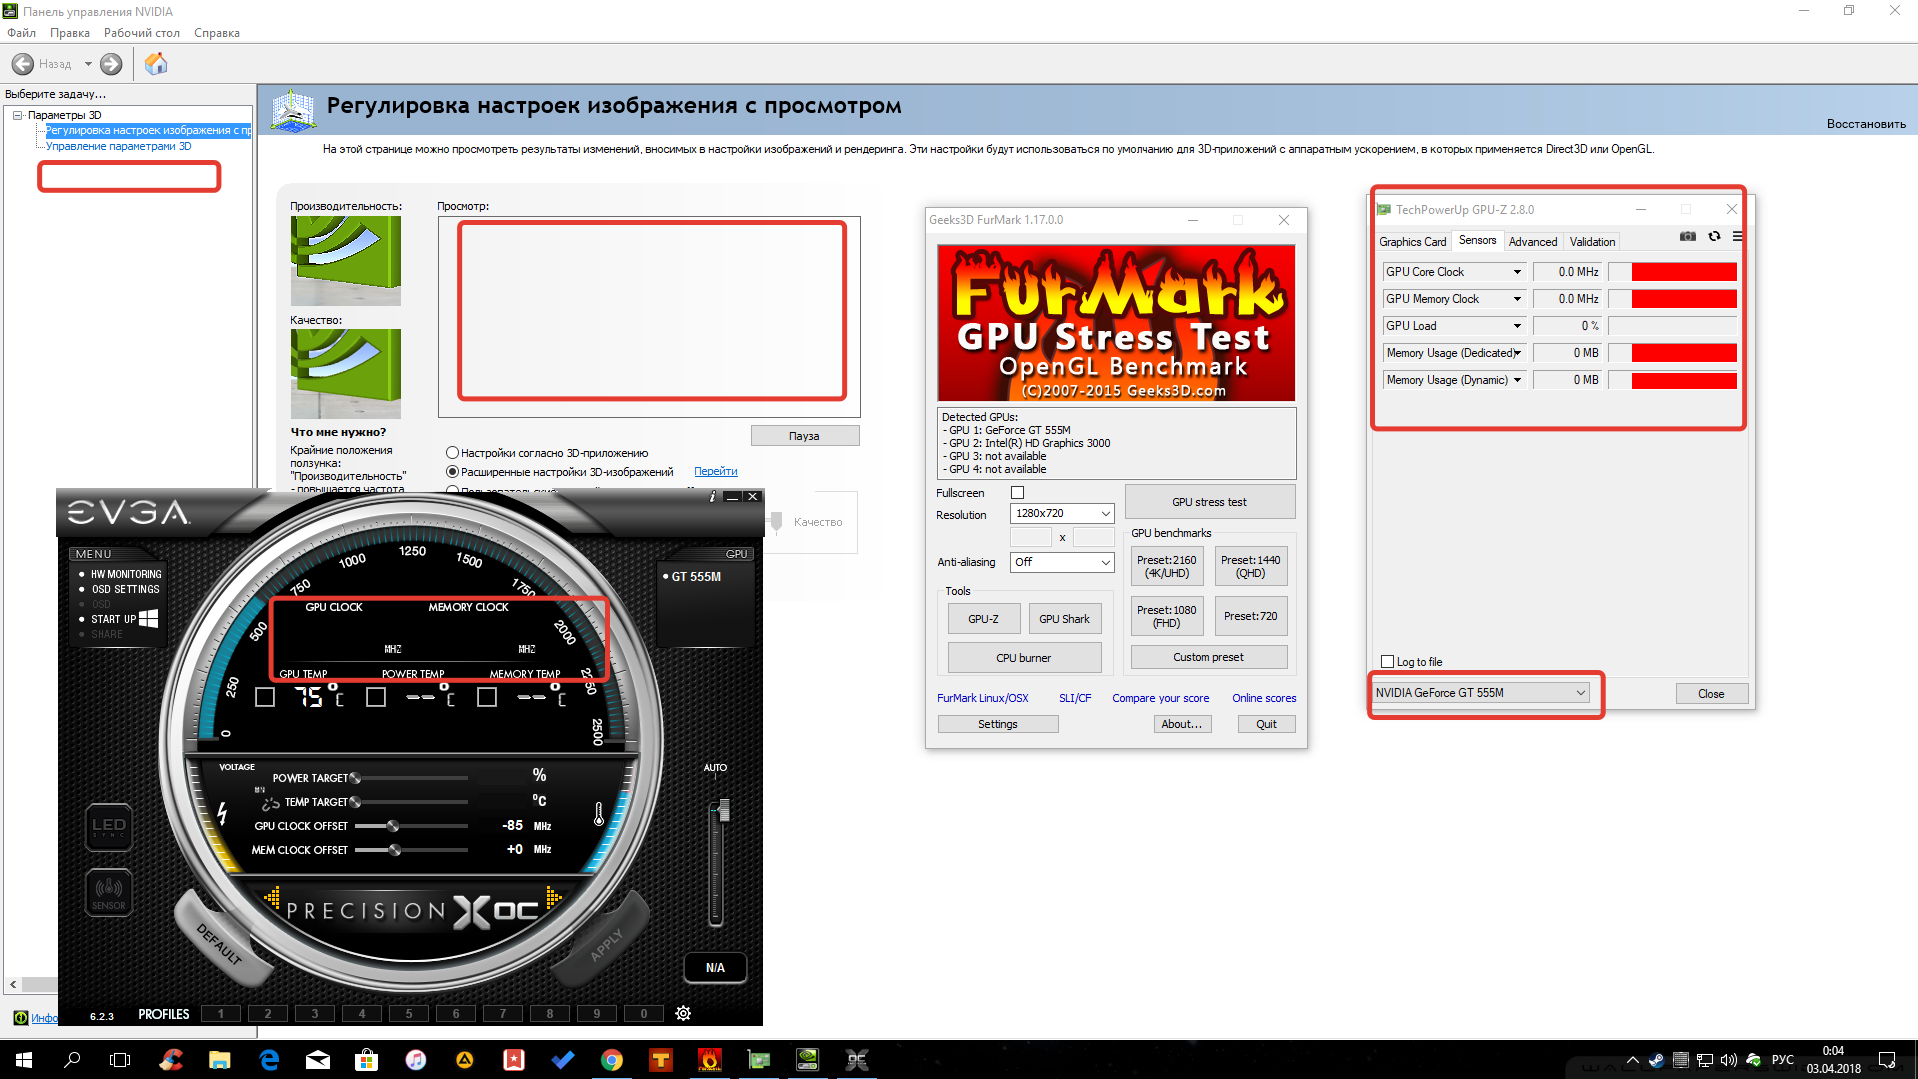Select GT 555M in the EVGA GPU list
This screenshot has height=1079, width=1918.
click(x=692, y=577)
